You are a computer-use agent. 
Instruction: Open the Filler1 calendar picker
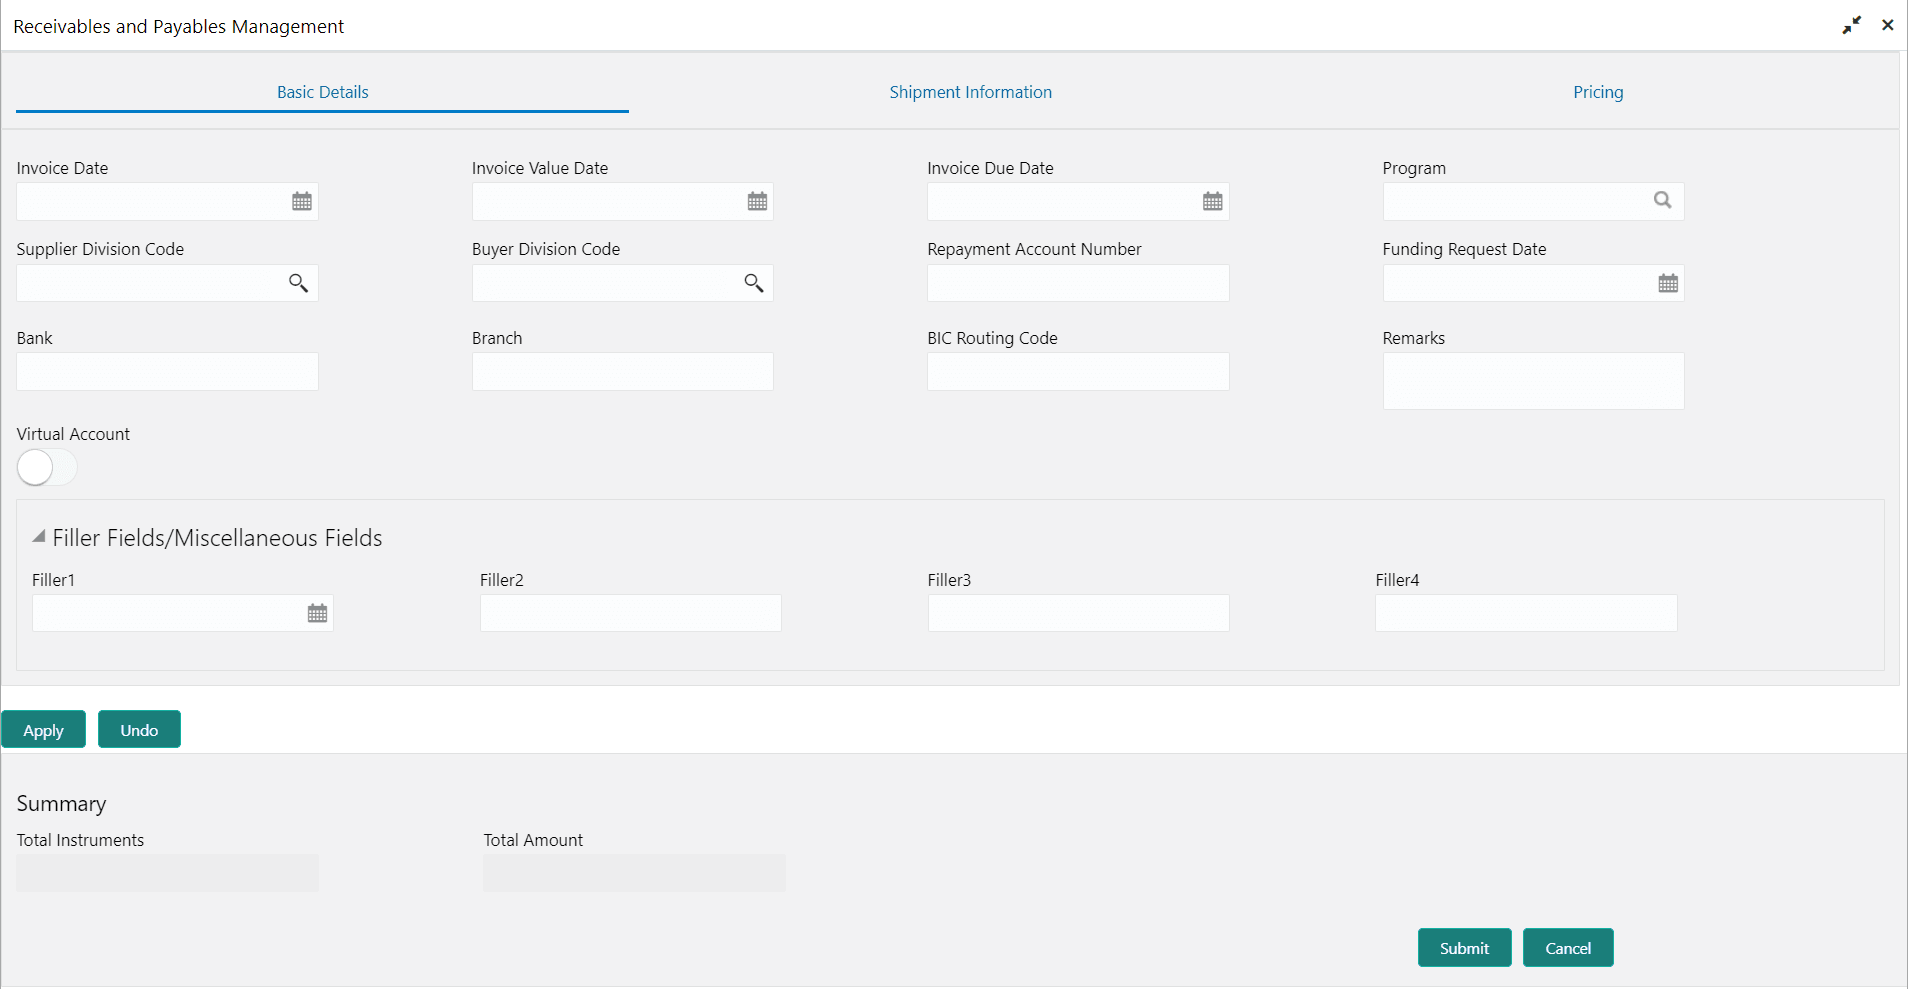pos(317,614)
